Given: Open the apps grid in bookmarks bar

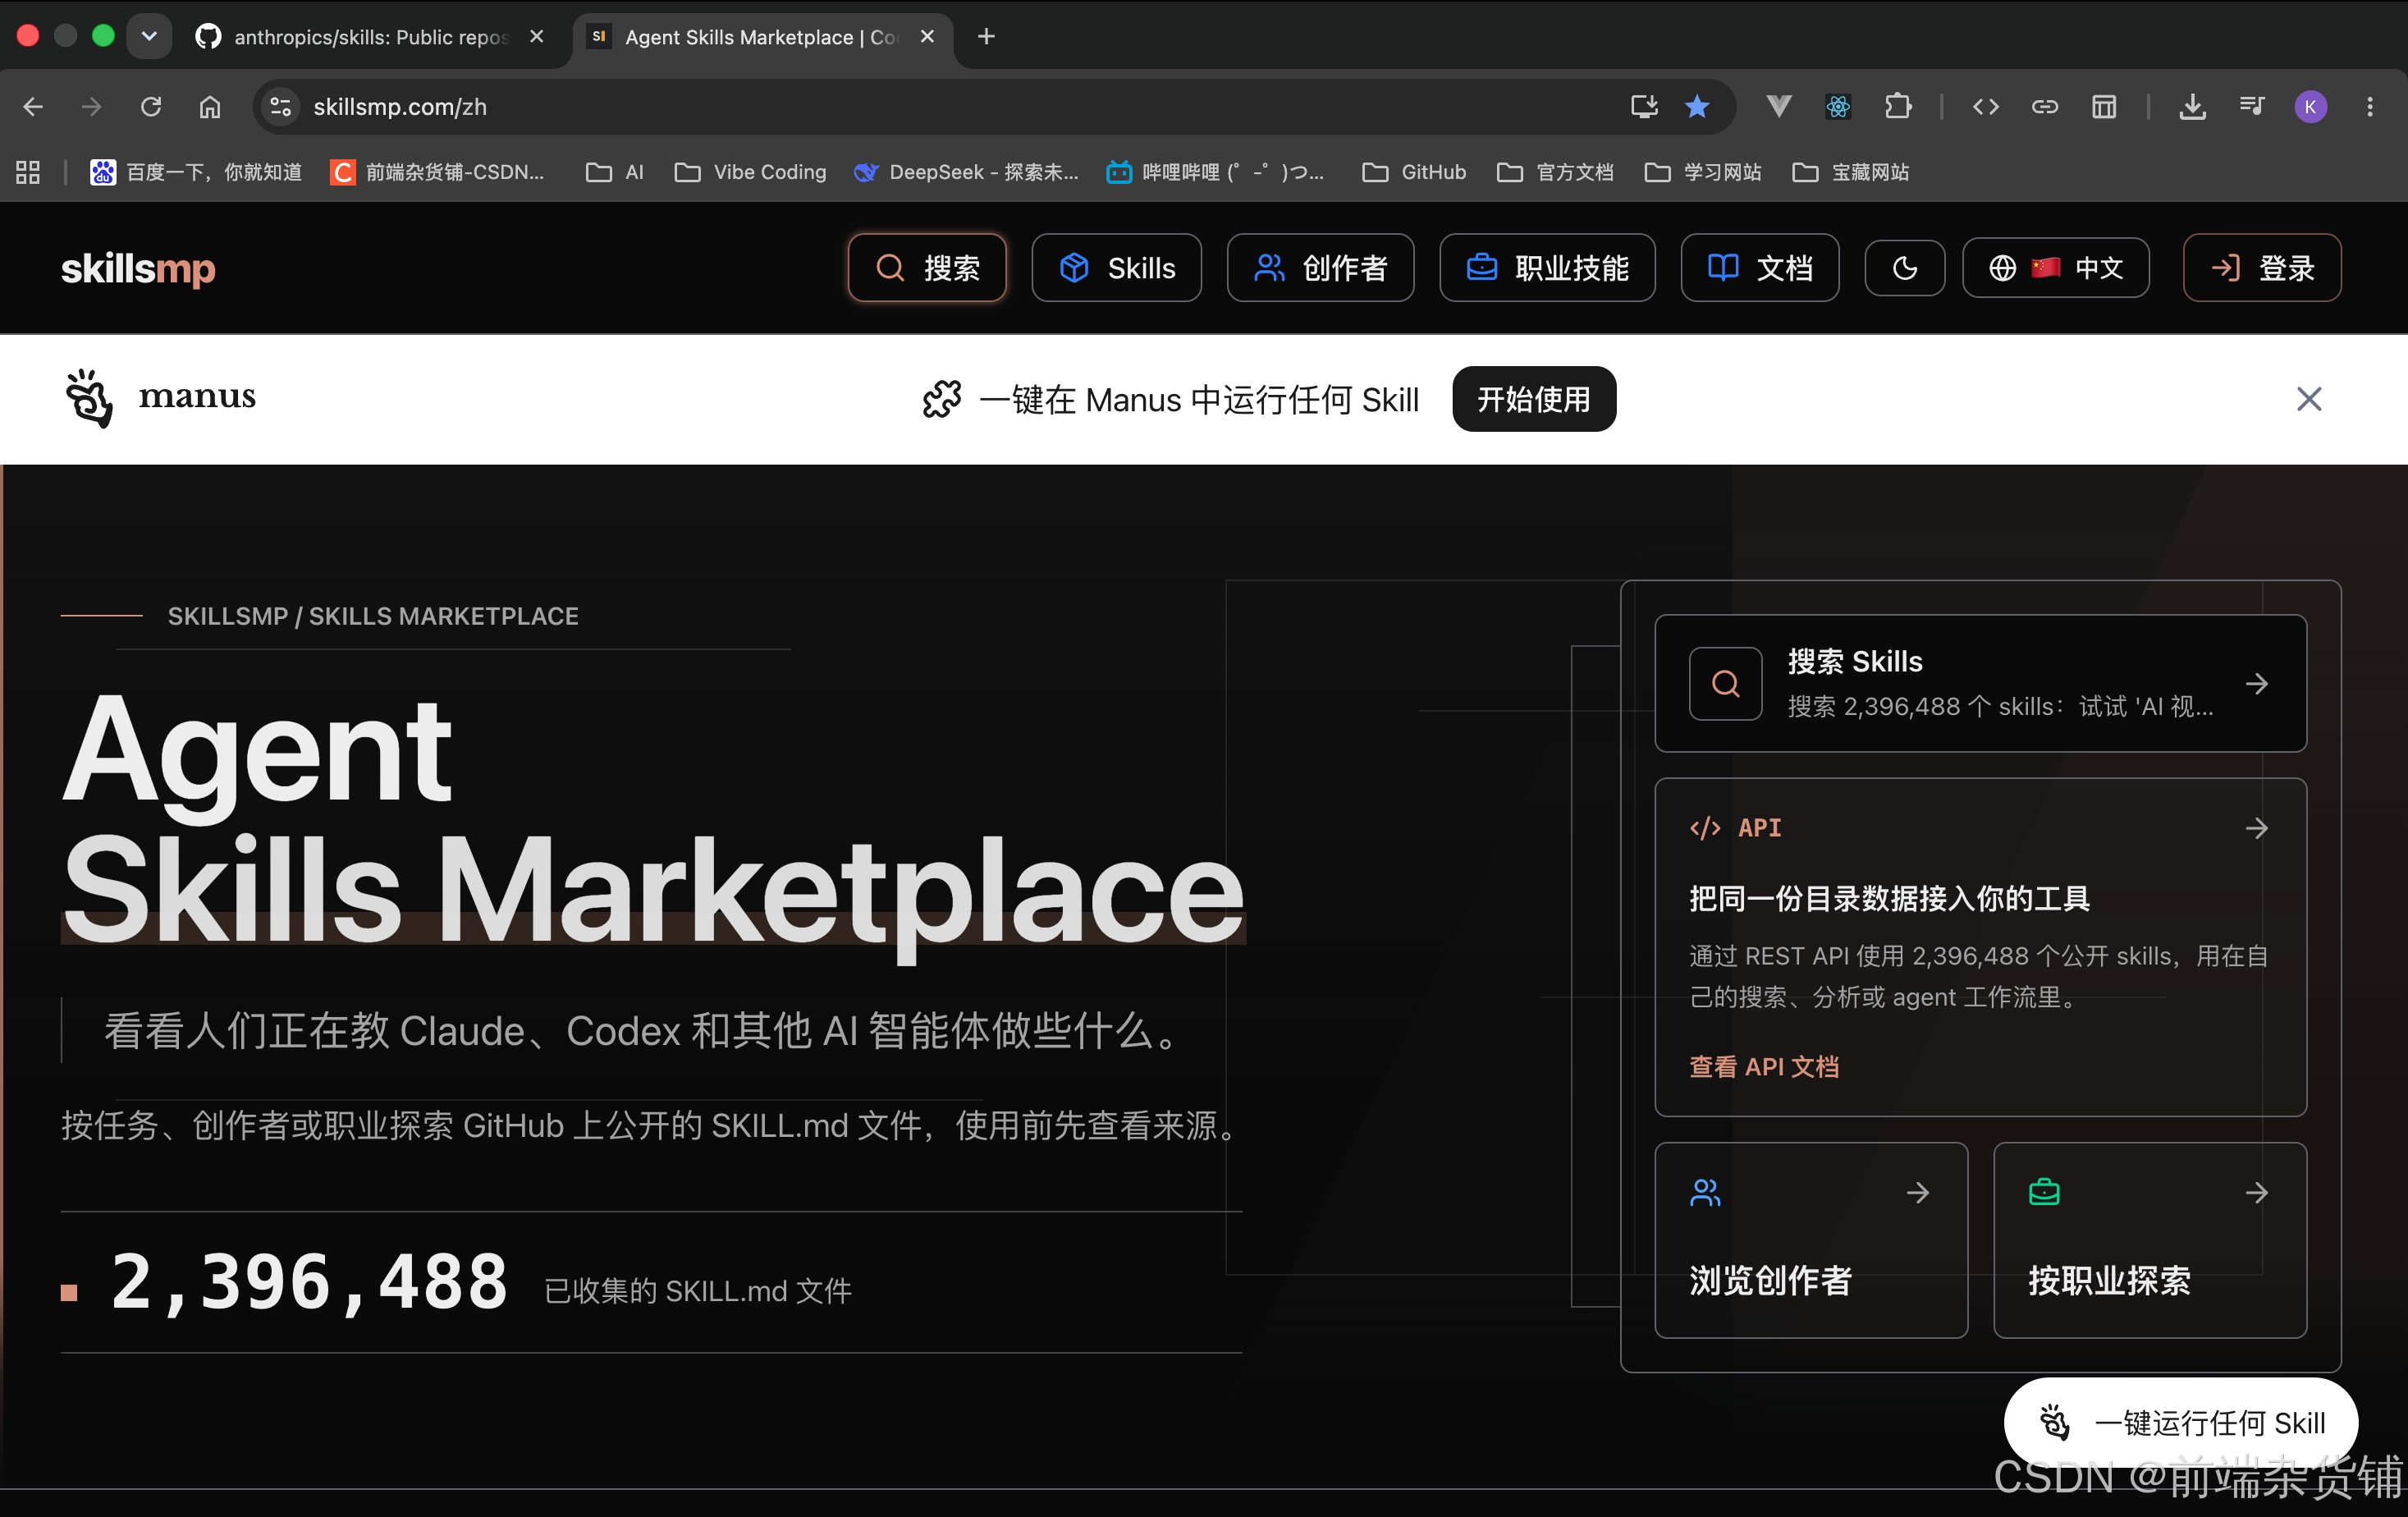Looking at the screenshot, I should tap(28, 172).
